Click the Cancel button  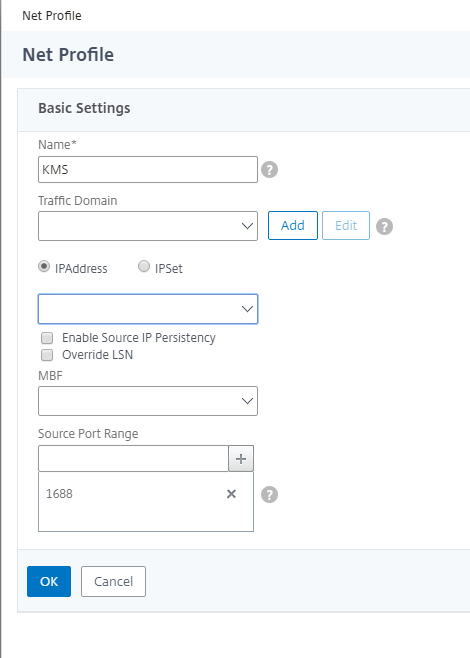[113, 581]
